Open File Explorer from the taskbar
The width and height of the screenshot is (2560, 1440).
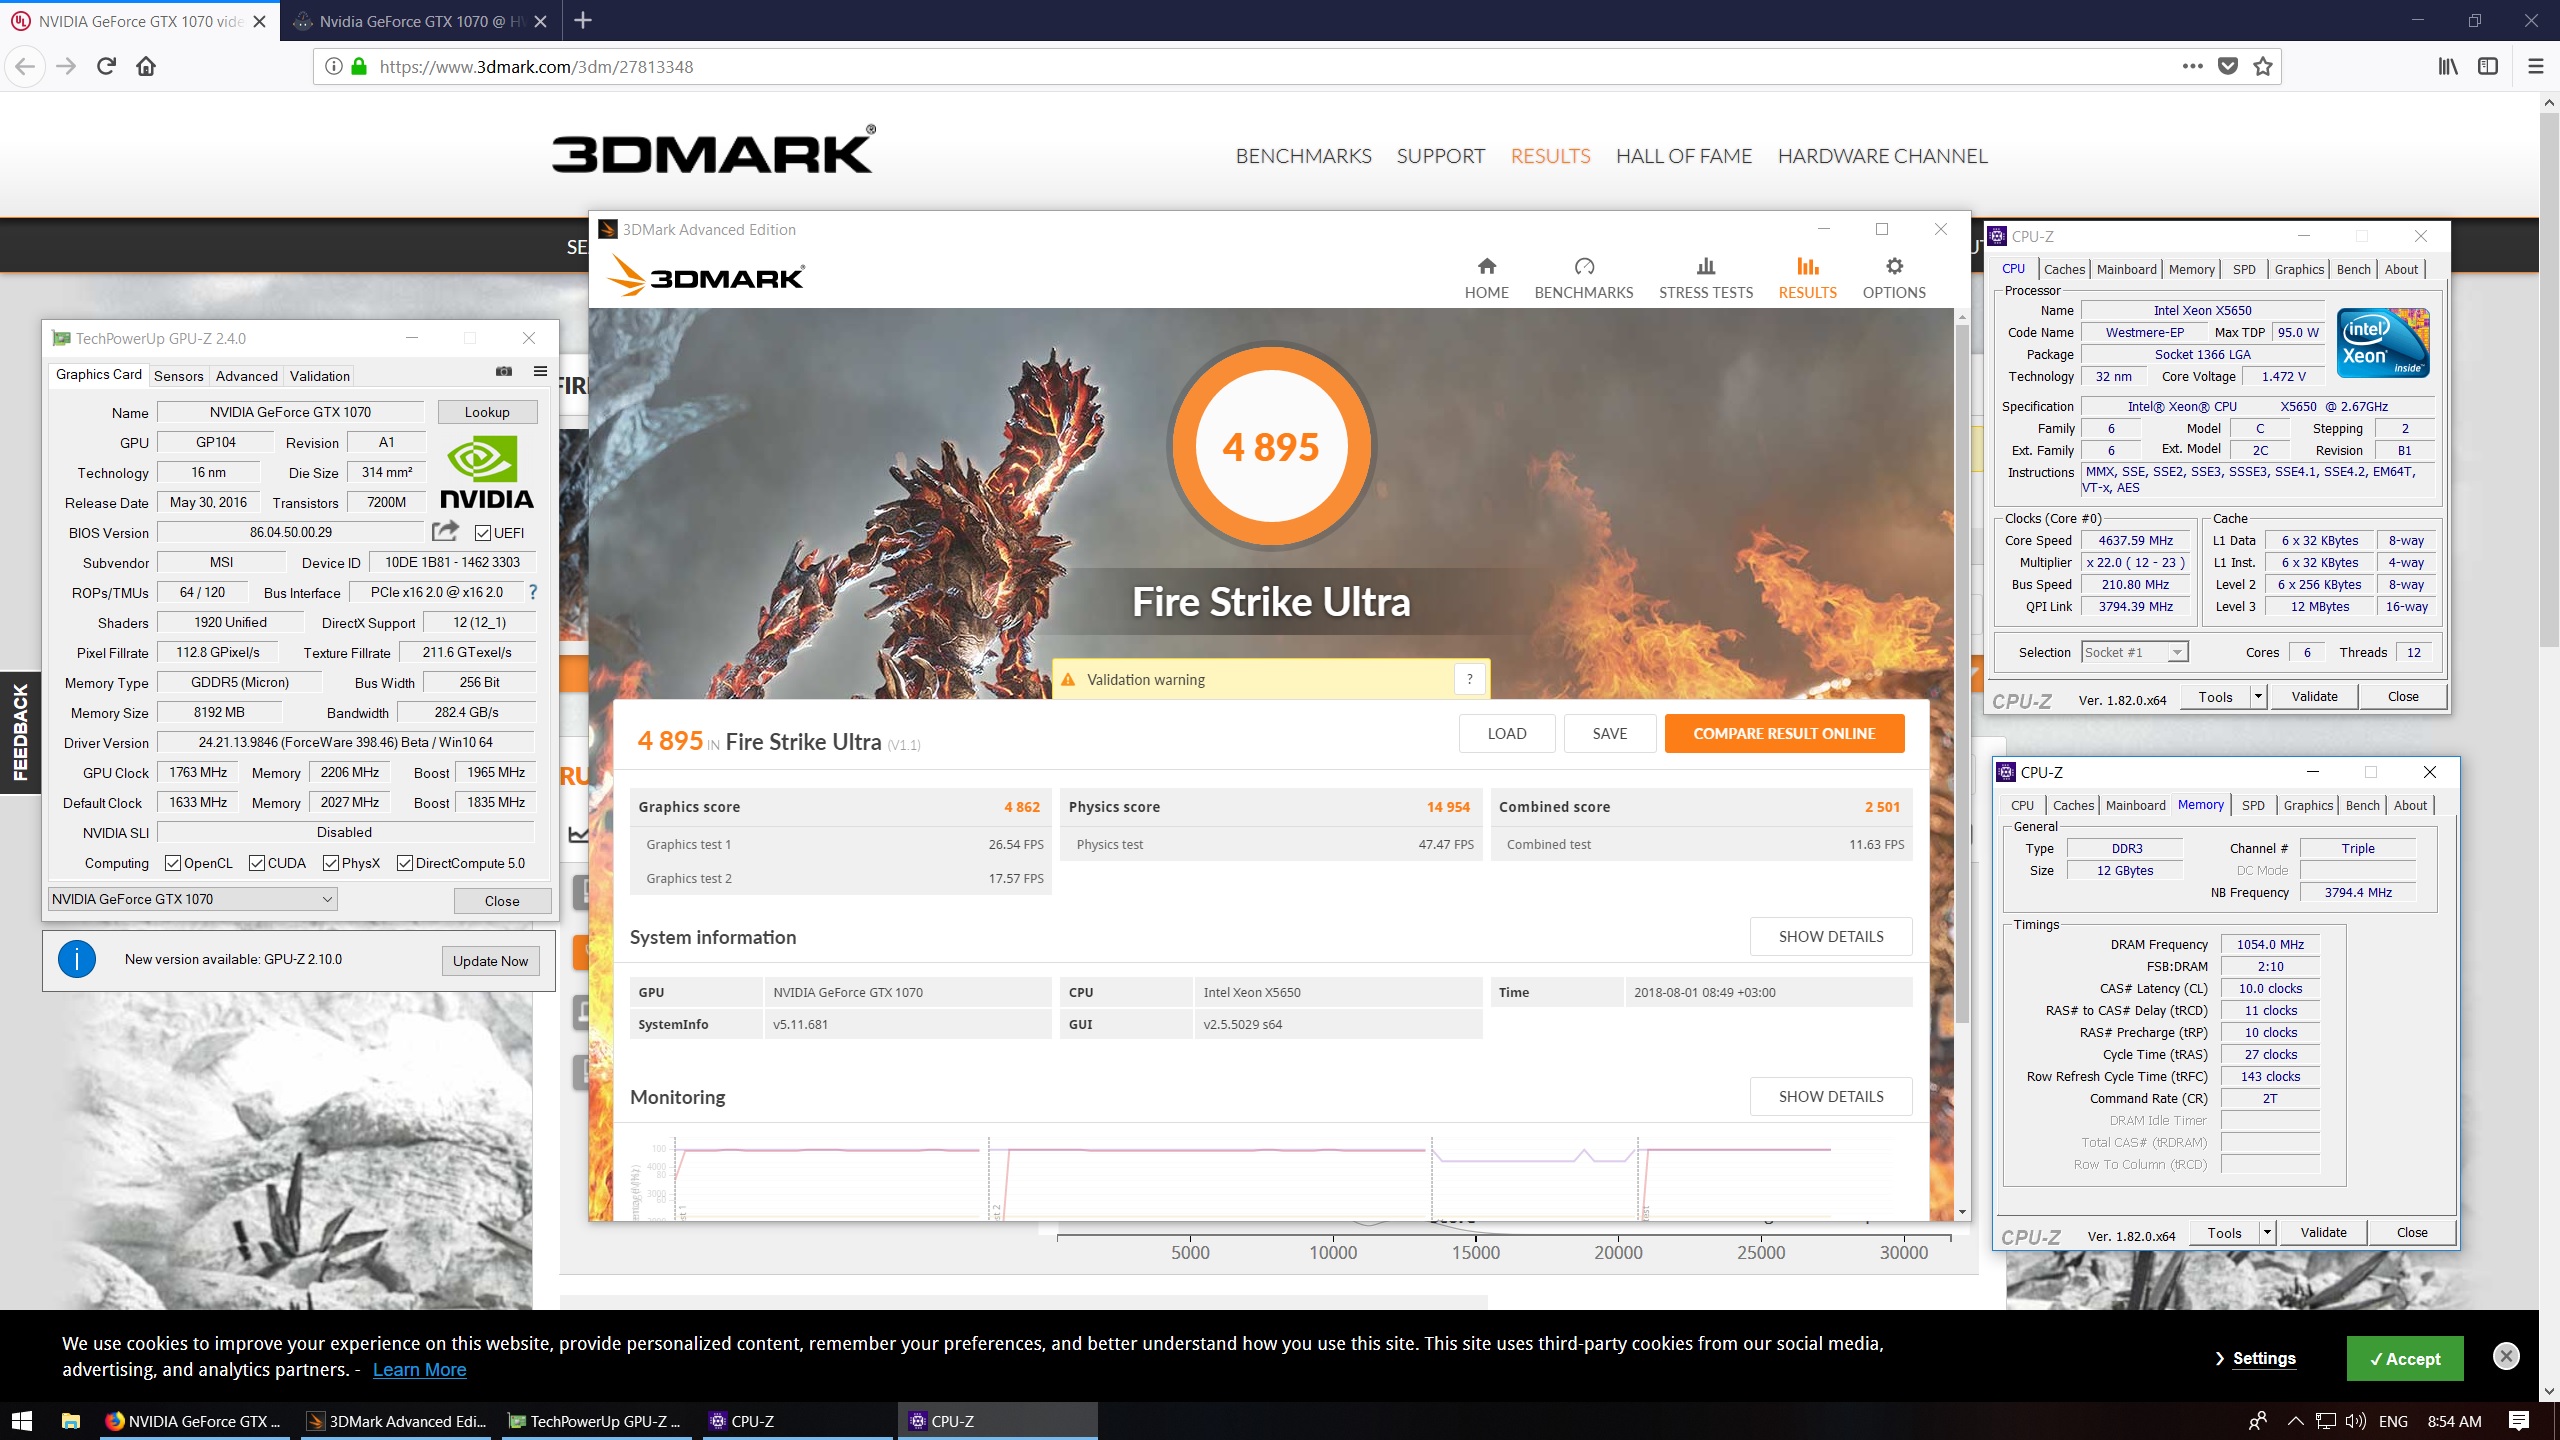click(x=71, y=1421)
